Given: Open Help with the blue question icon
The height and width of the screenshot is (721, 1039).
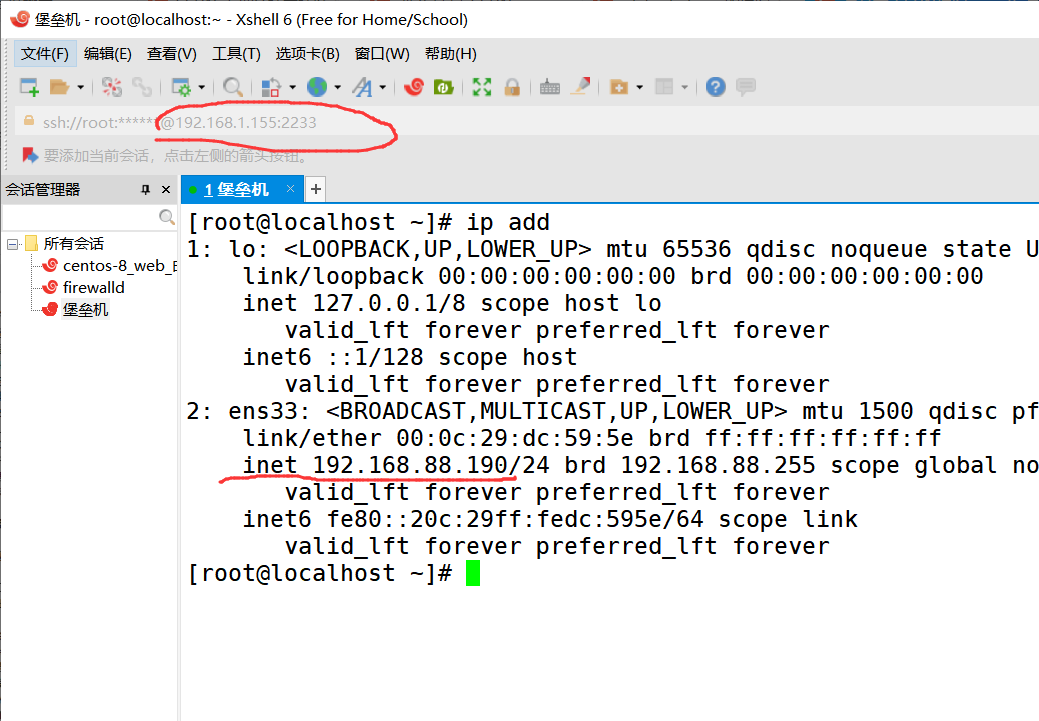Looking at the screenshot, I should click(x=716, y=87).
